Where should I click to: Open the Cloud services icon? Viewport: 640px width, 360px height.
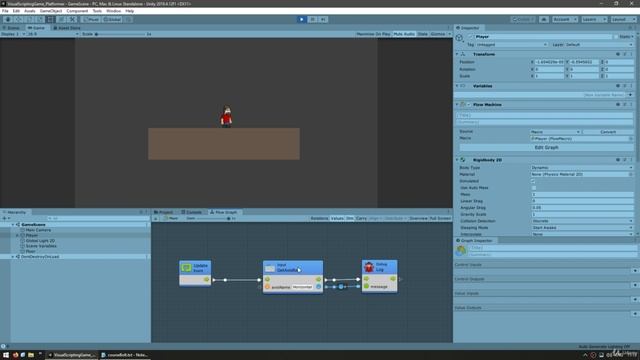pyautogui.click(x=544, y=19)
